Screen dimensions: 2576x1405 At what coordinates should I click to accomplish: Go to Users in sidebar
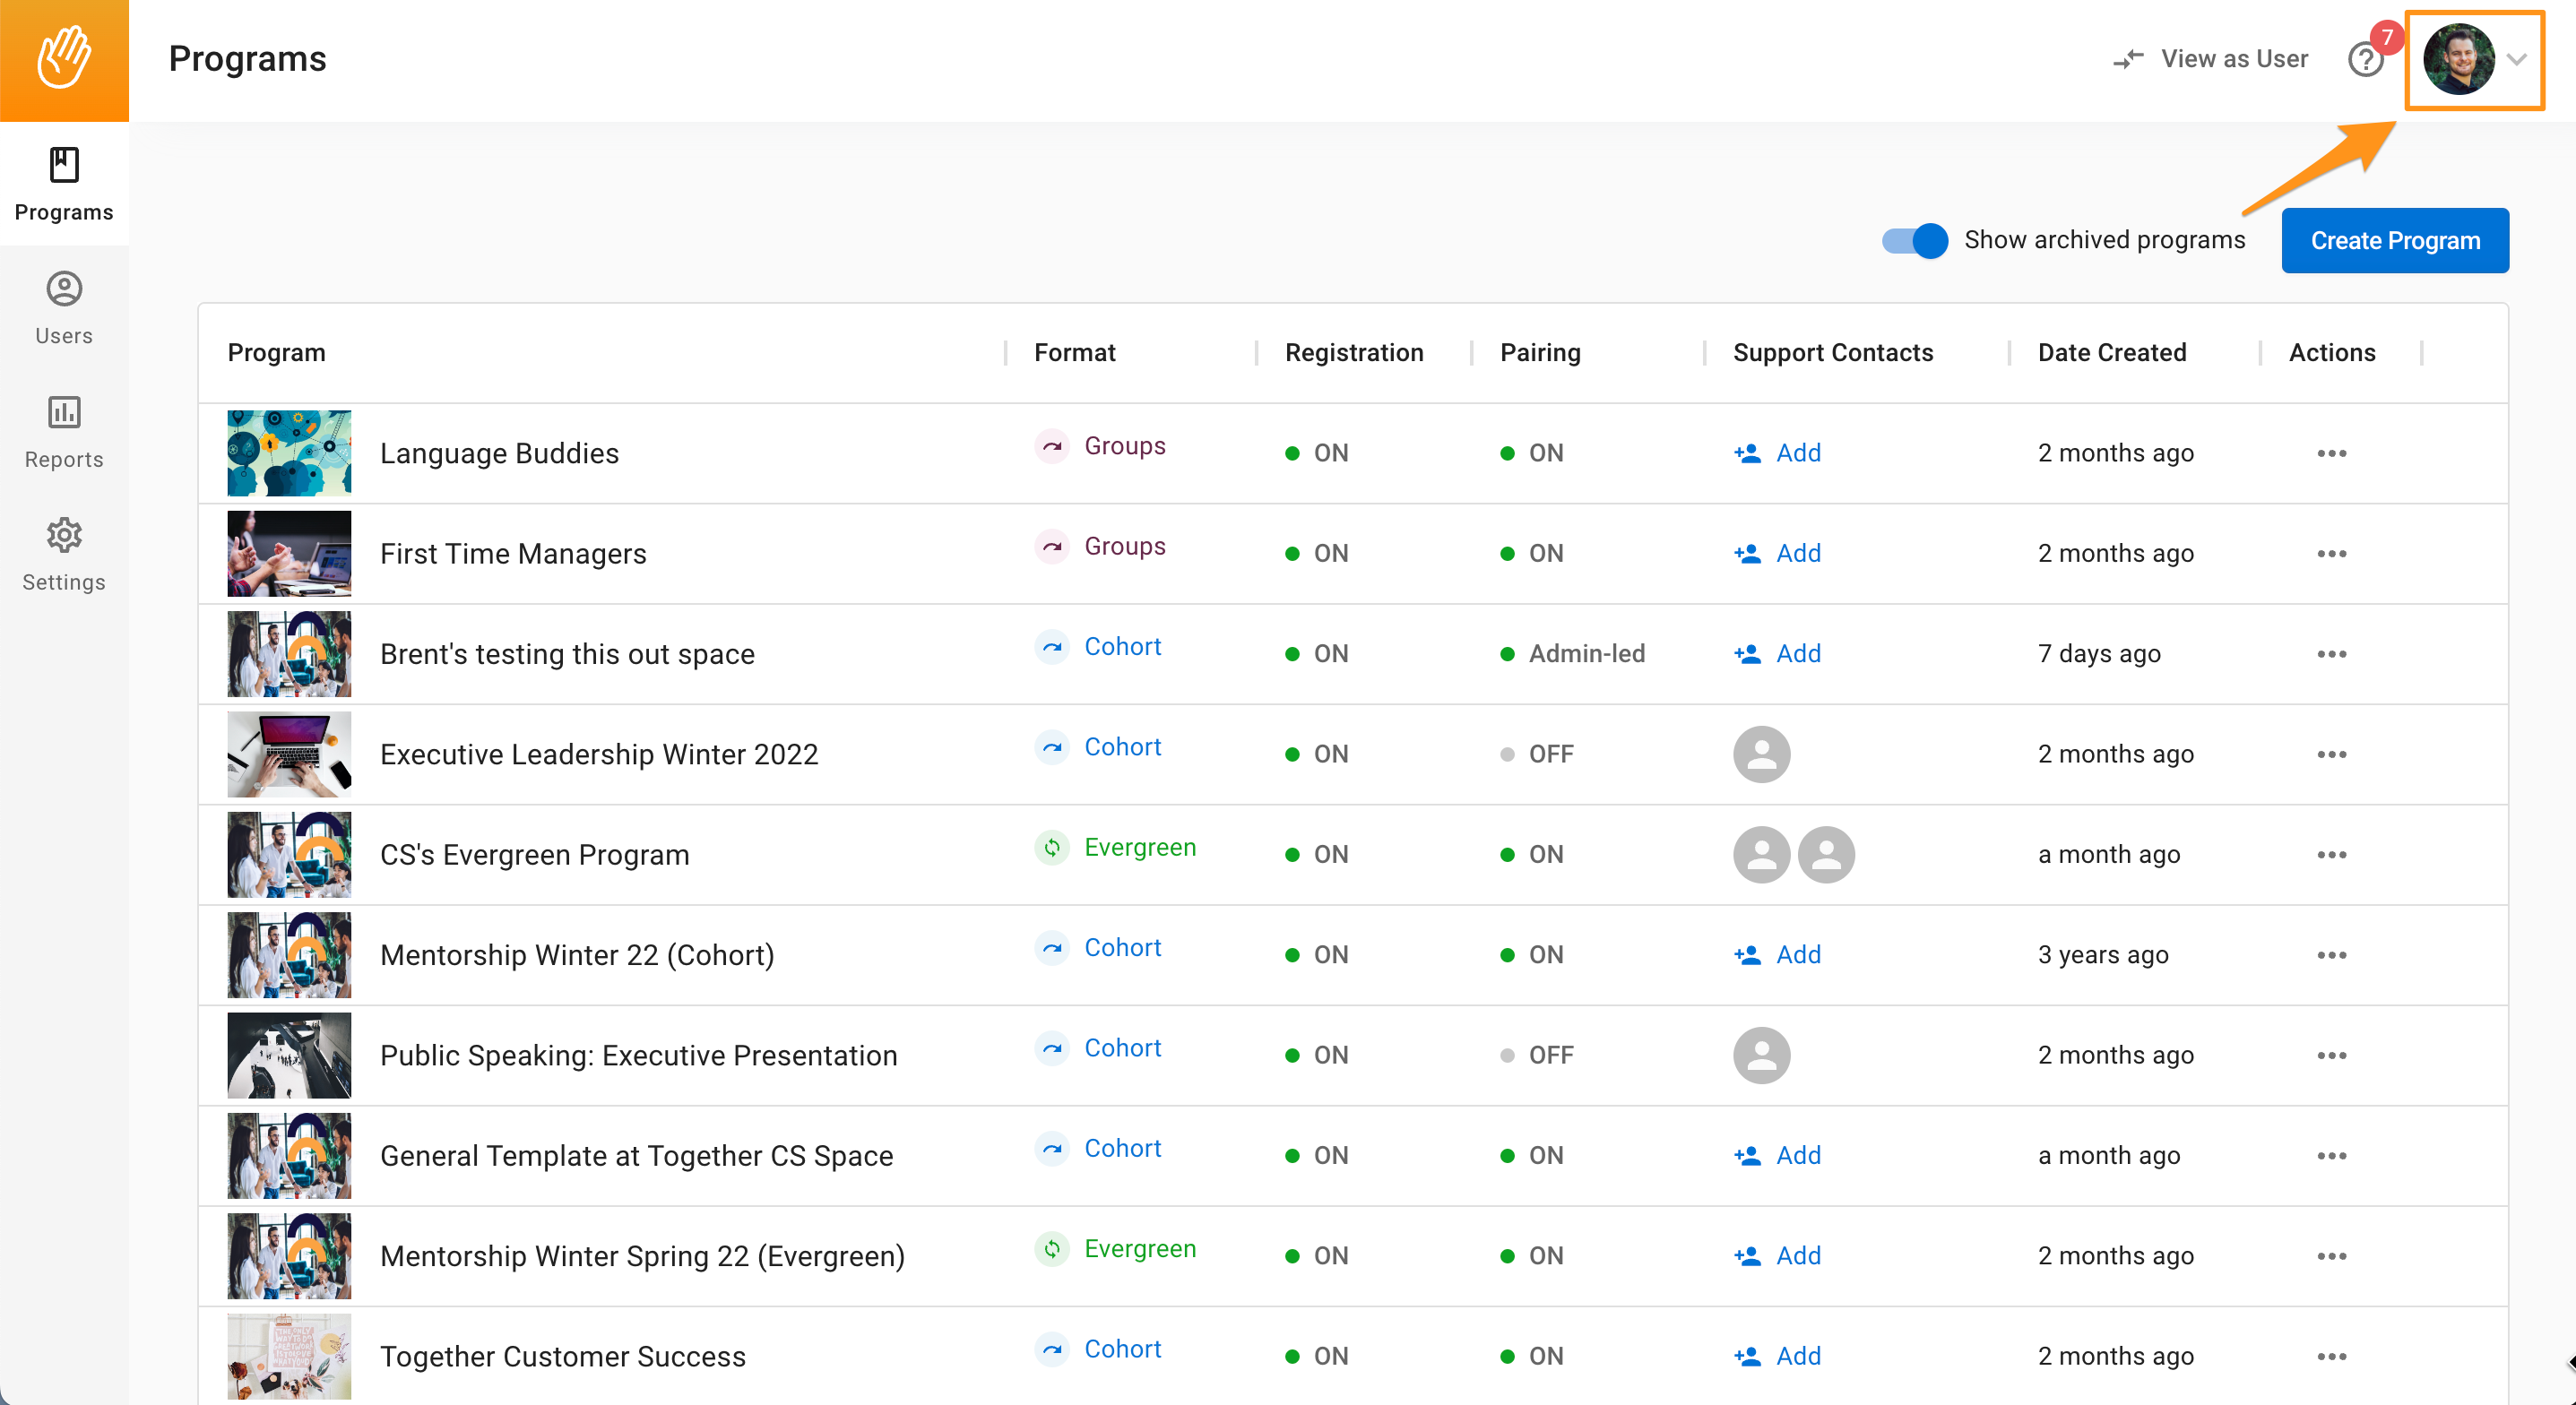pos(64,308)
